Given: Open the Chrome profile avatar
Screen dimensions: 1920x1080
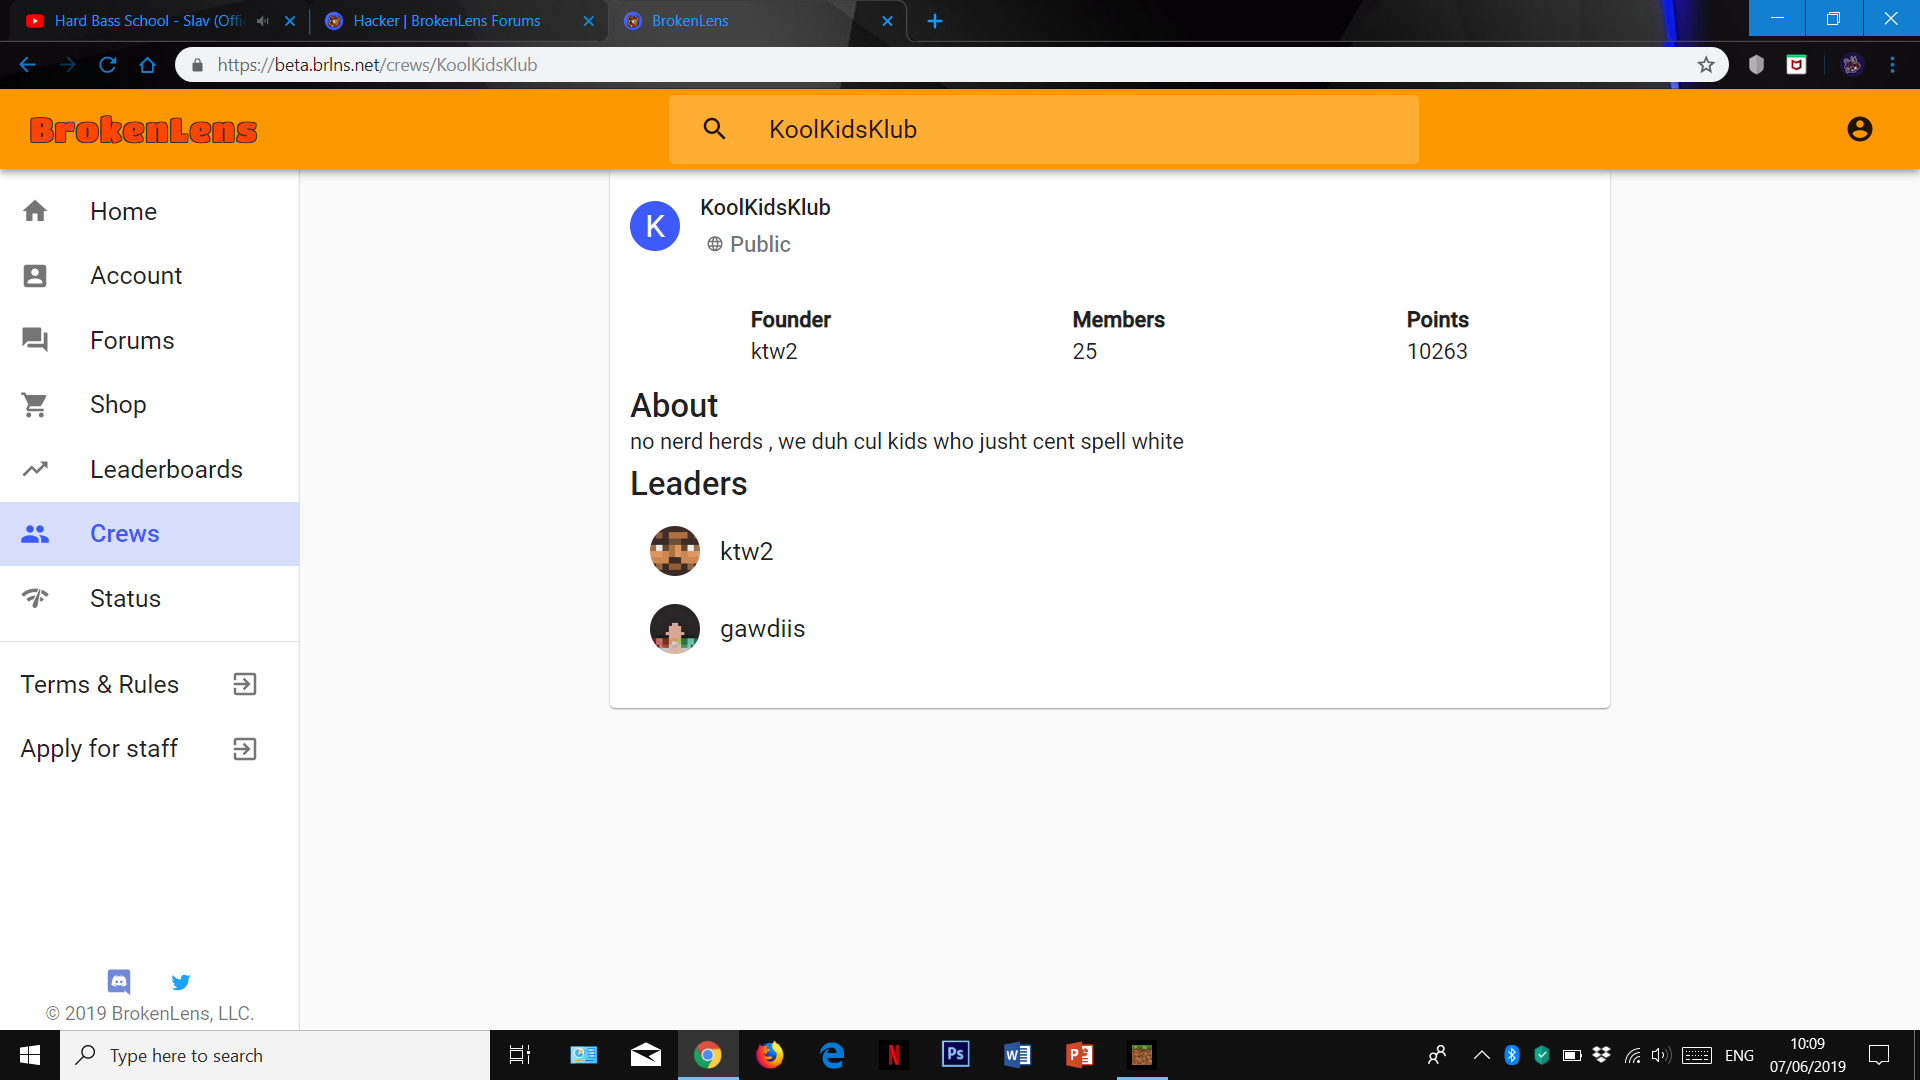Looking at the screenshot, I should click(1852, 65).
